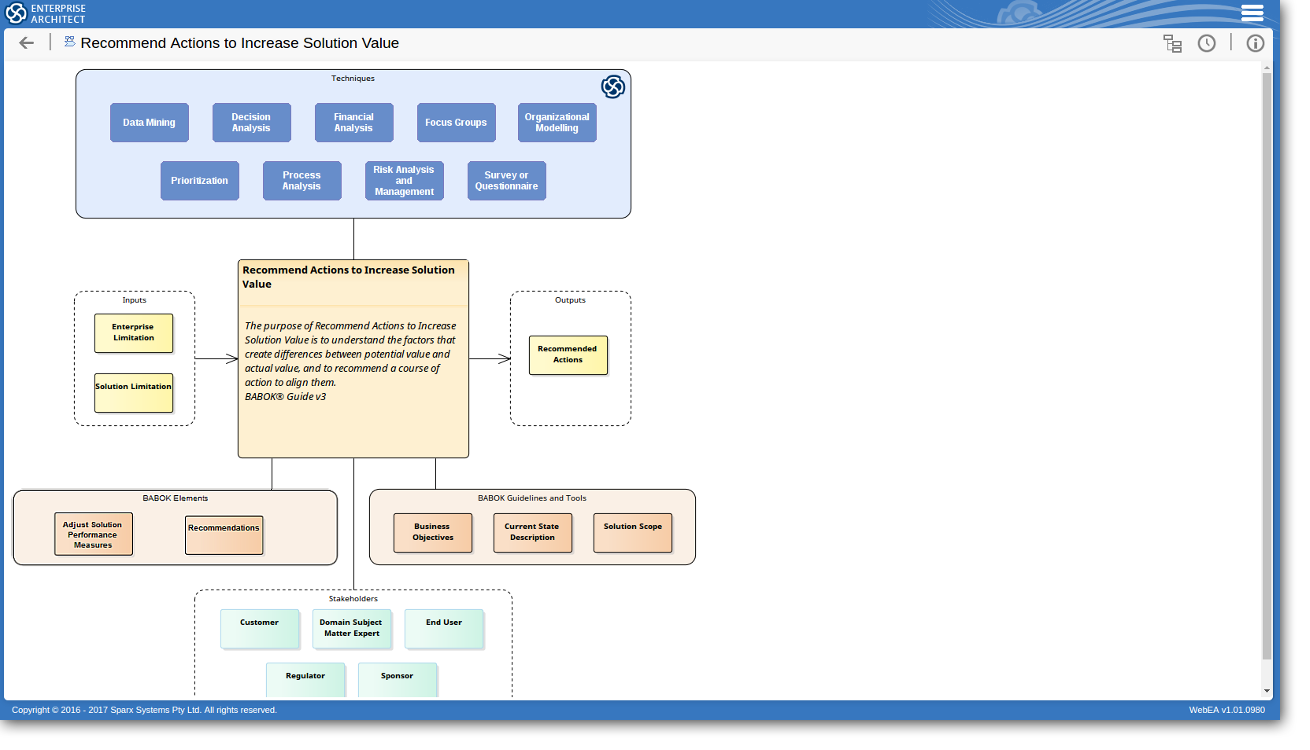This screenshot has width=1310, height=750.
Task: Open Risk Analysis and Management element
Action: coord(404,181)
